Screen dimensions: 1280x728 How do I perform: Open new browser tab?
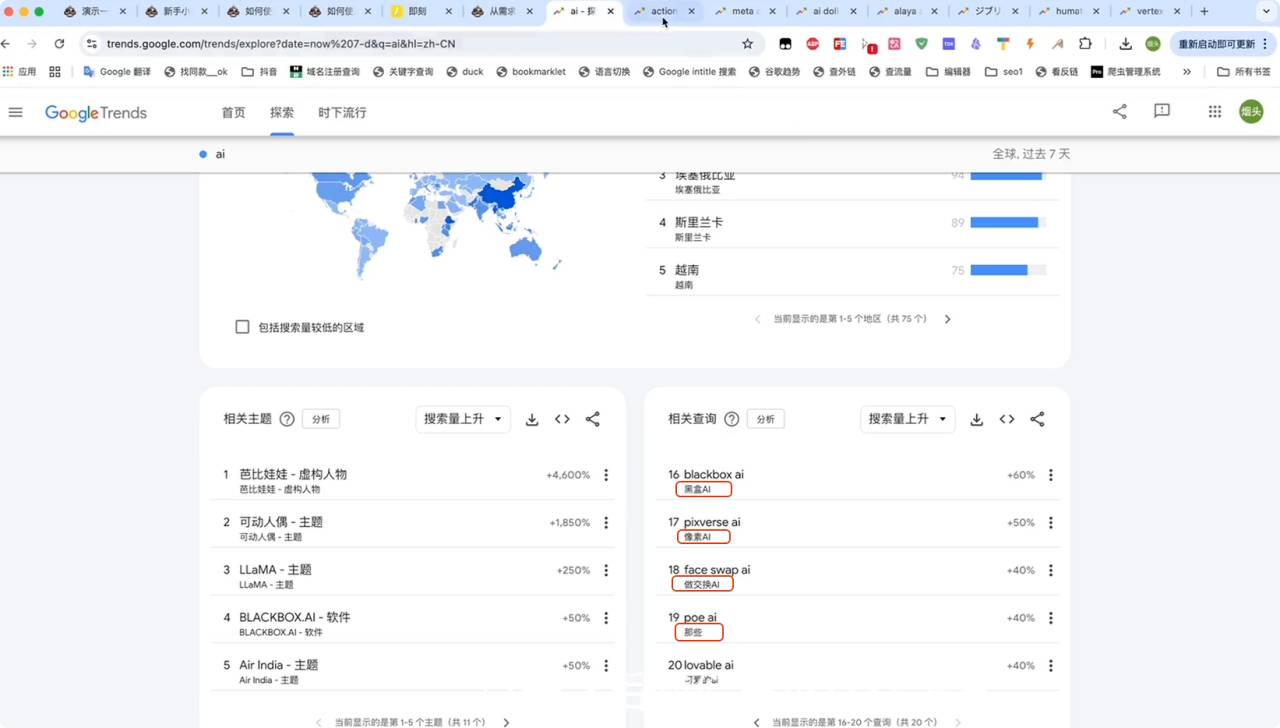(x=1204, y=12)
